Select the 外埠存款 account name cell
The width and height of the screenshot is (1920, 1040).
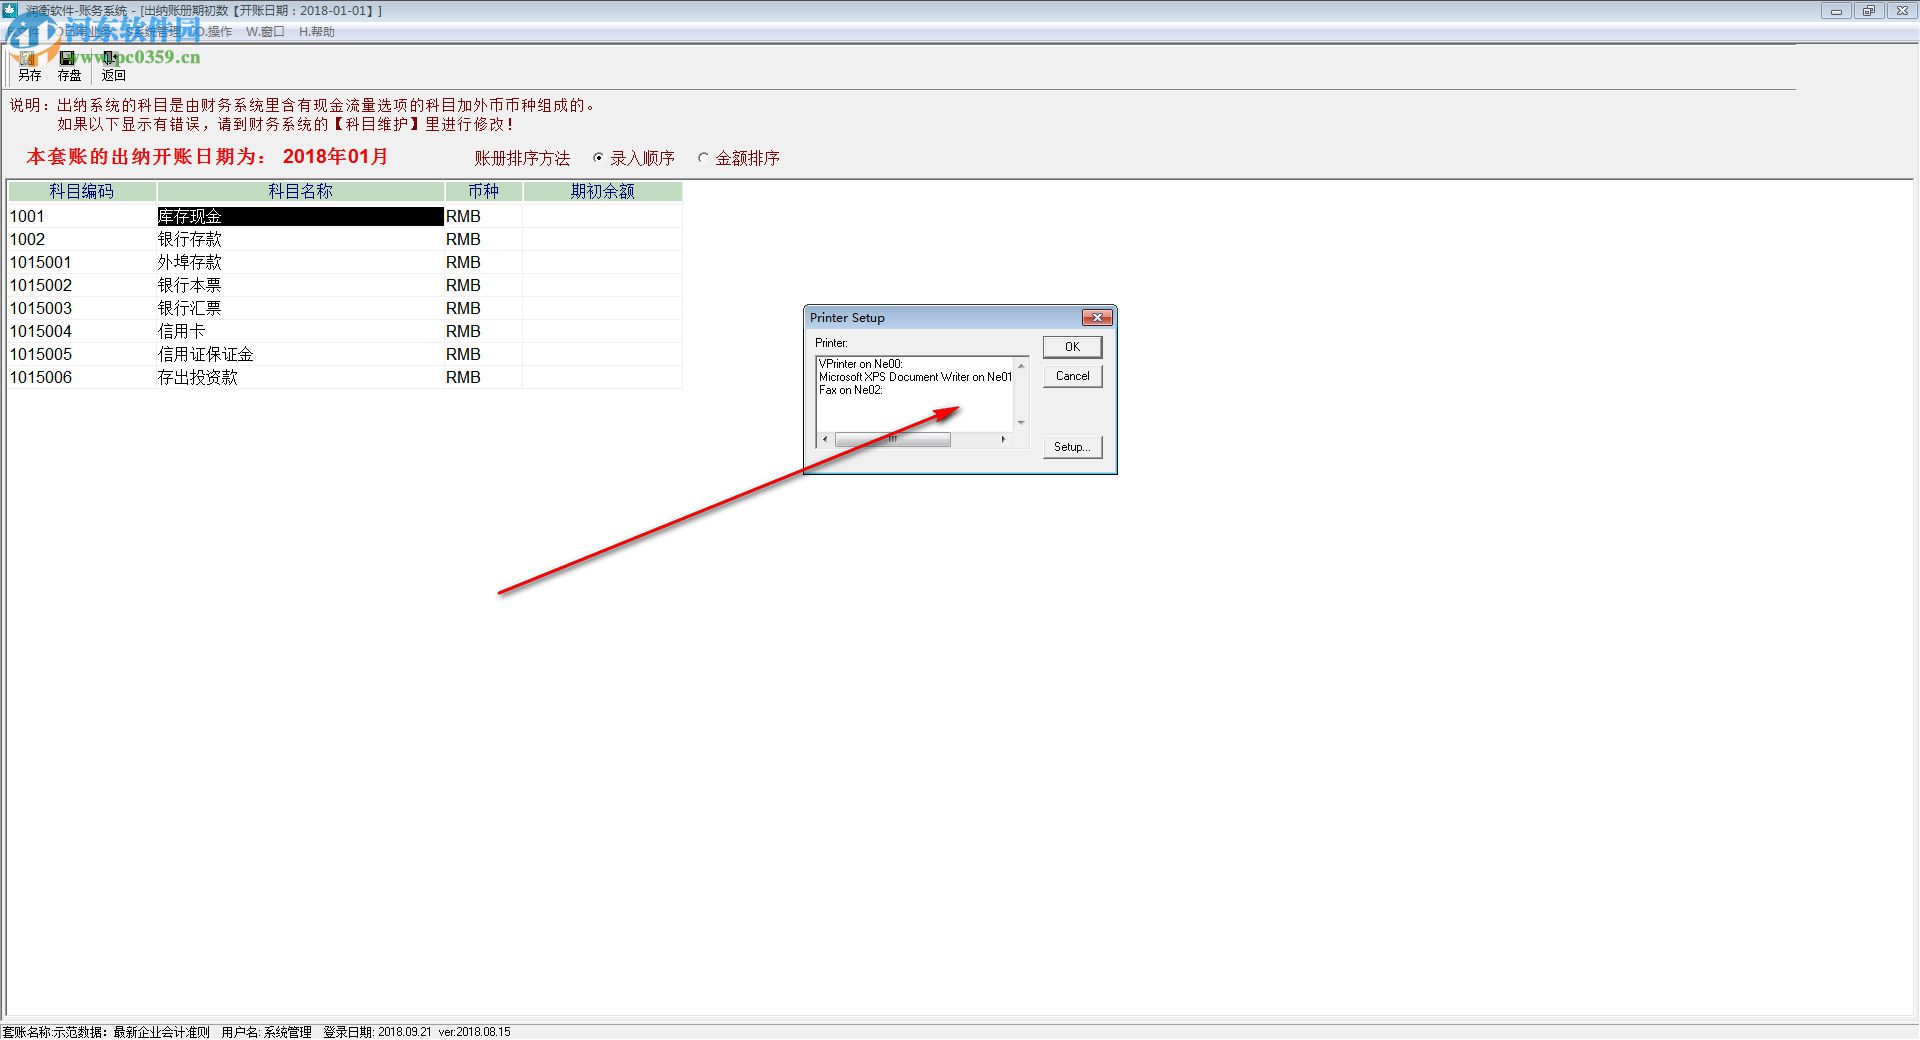pyautogui.click(x=300, y=262)
